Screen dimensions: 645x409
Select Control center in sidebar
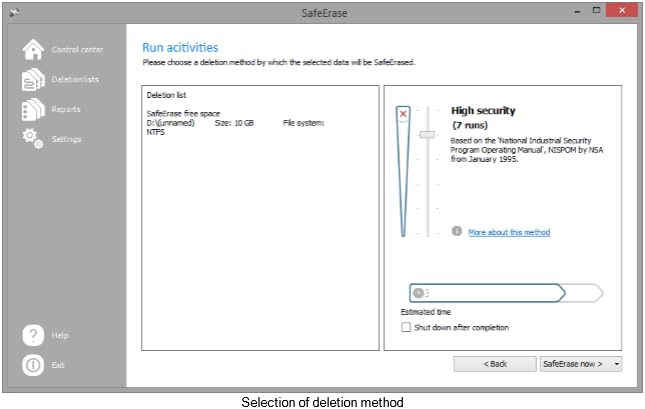click(x=77, y=50)
